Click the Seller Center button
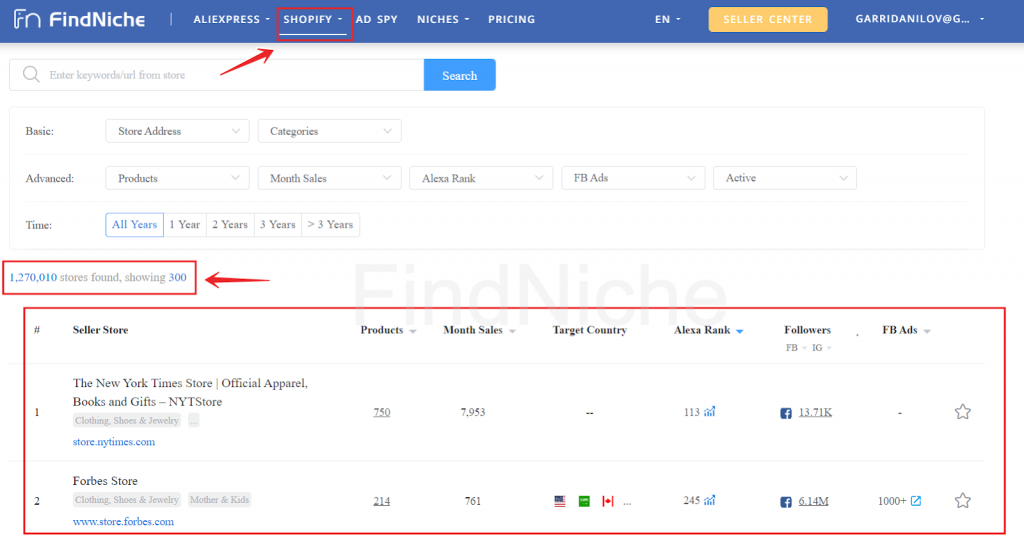The width and height of the screenshot is (1024, 538). click(x=767, y=20)
